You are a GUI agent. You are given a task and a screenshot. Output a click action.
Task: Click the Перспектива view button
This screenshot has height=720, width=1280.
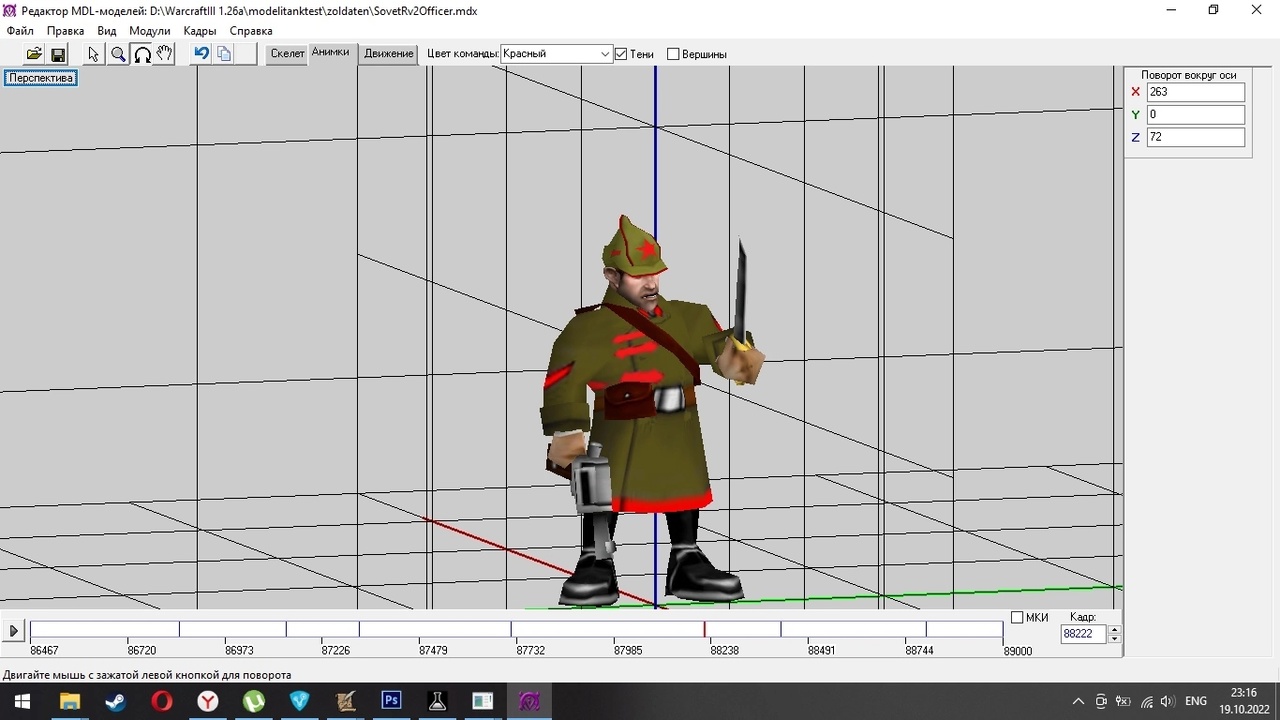point(41,78)
